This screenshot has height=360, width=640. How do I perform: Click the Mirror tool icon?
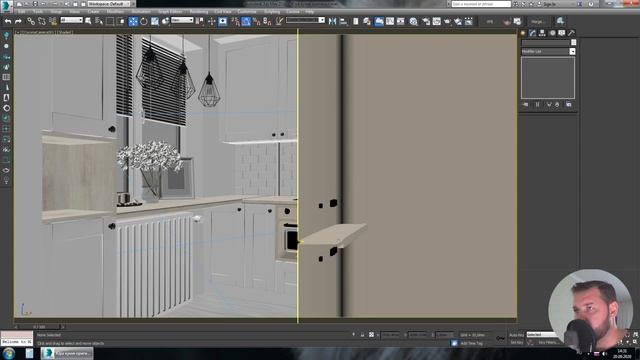coord(333,21)
